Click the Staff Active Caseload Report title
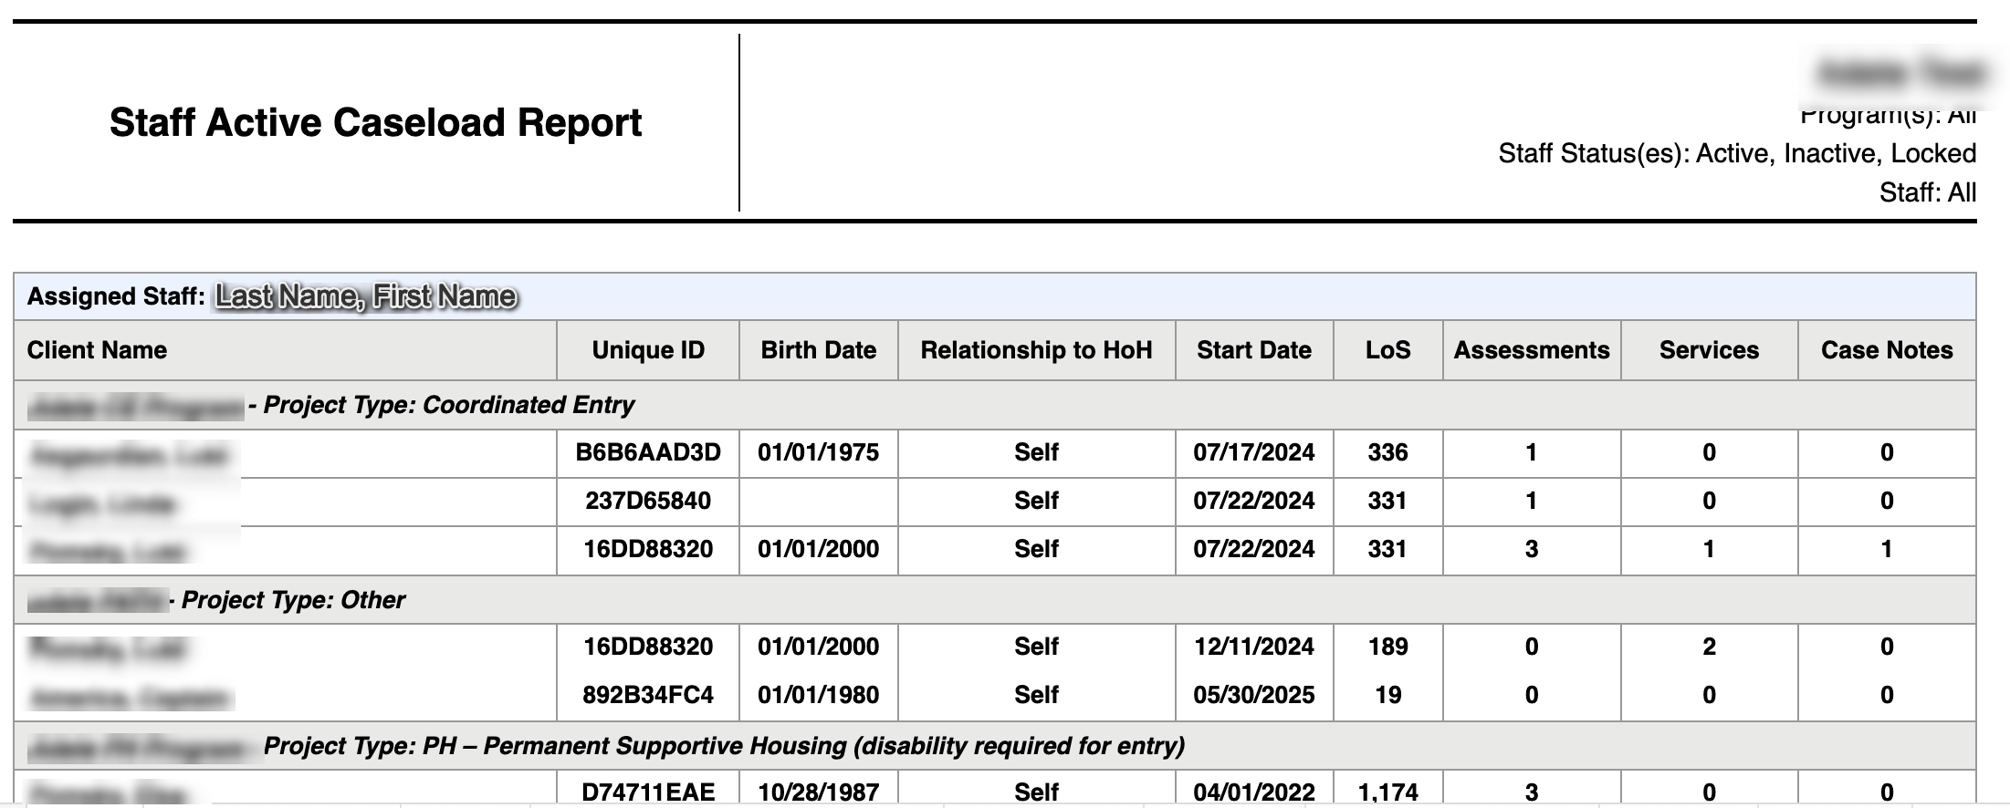The height and width of the screenshot is (808, 2010). (375, 122)
